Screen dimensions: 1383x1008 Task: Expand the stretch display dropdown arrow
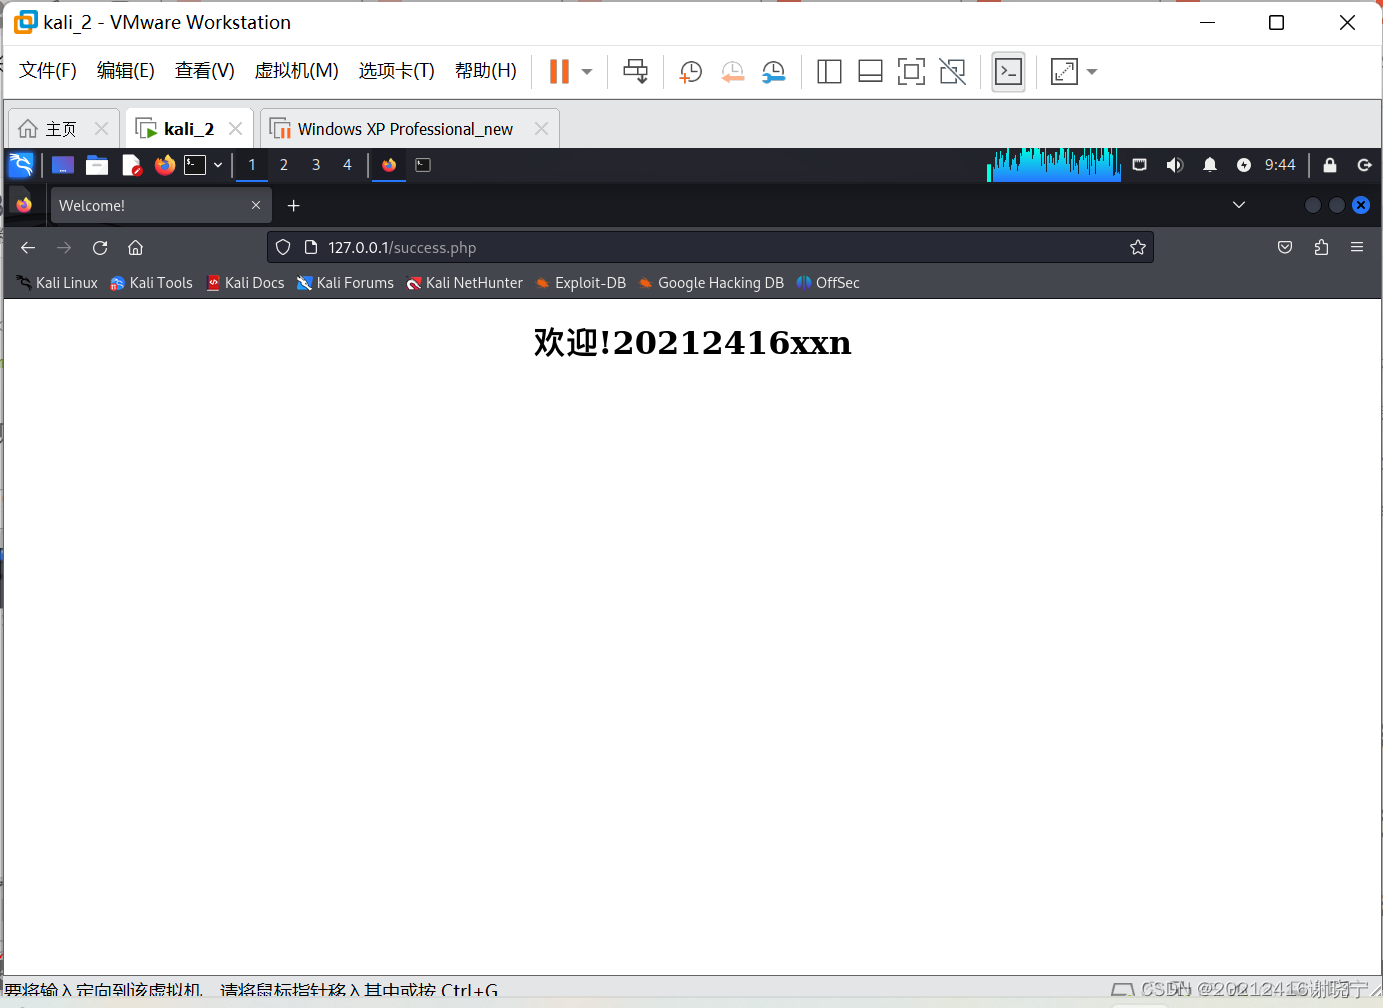pyautogui.click(x=1092, y=72)
